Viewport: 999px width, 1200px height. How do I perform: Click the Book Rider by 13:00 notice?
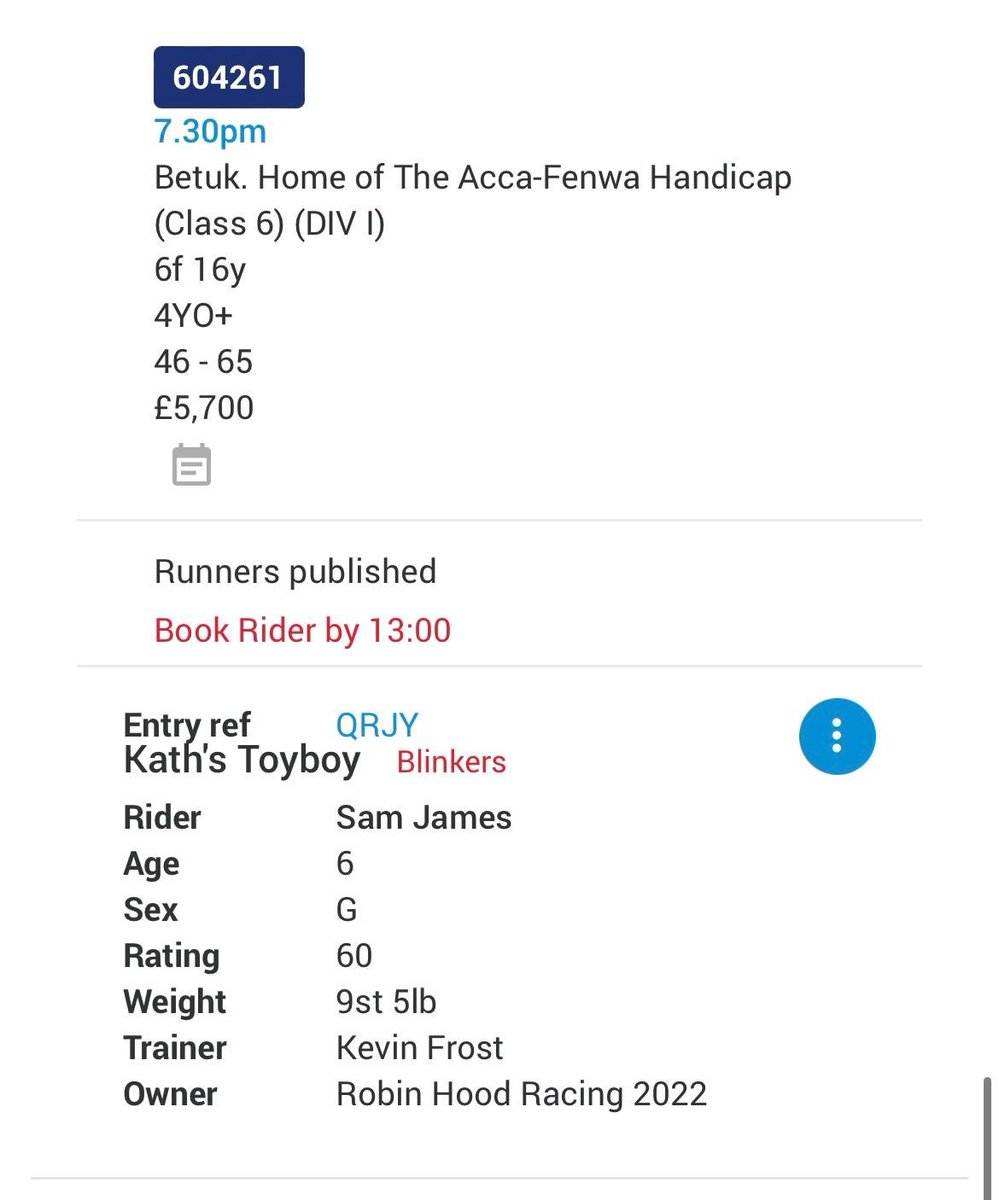tap(302, 630)
